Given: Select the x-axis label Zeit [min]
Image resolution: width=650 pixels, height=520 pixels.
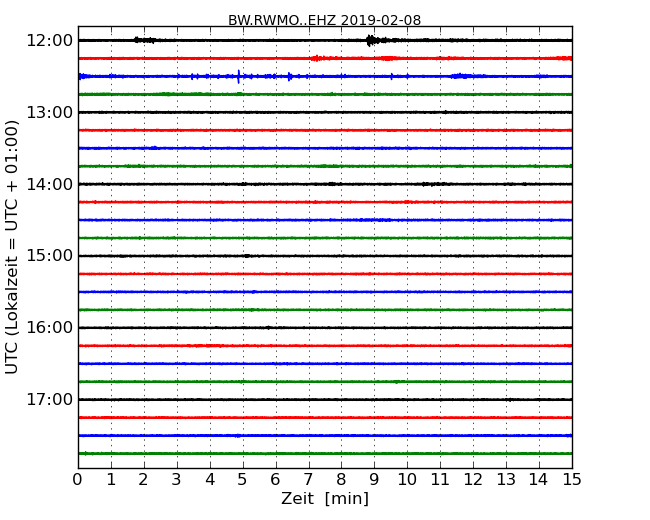Looking at the screenshot, I should pyautogui.click(x=325, y=498).
